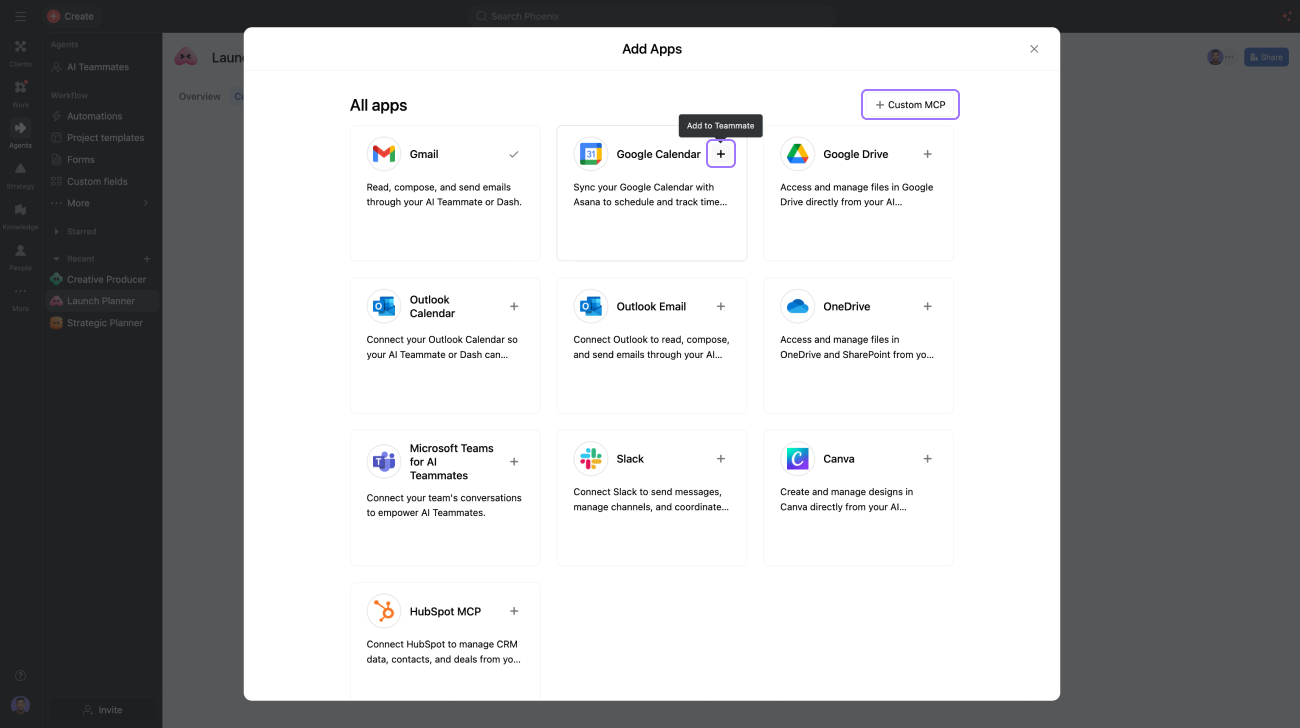This screenshot has height=728, width=1300.
Task: Add Google Calendar to Teammate
Action: pyautogui.click(x=721, y=154)
